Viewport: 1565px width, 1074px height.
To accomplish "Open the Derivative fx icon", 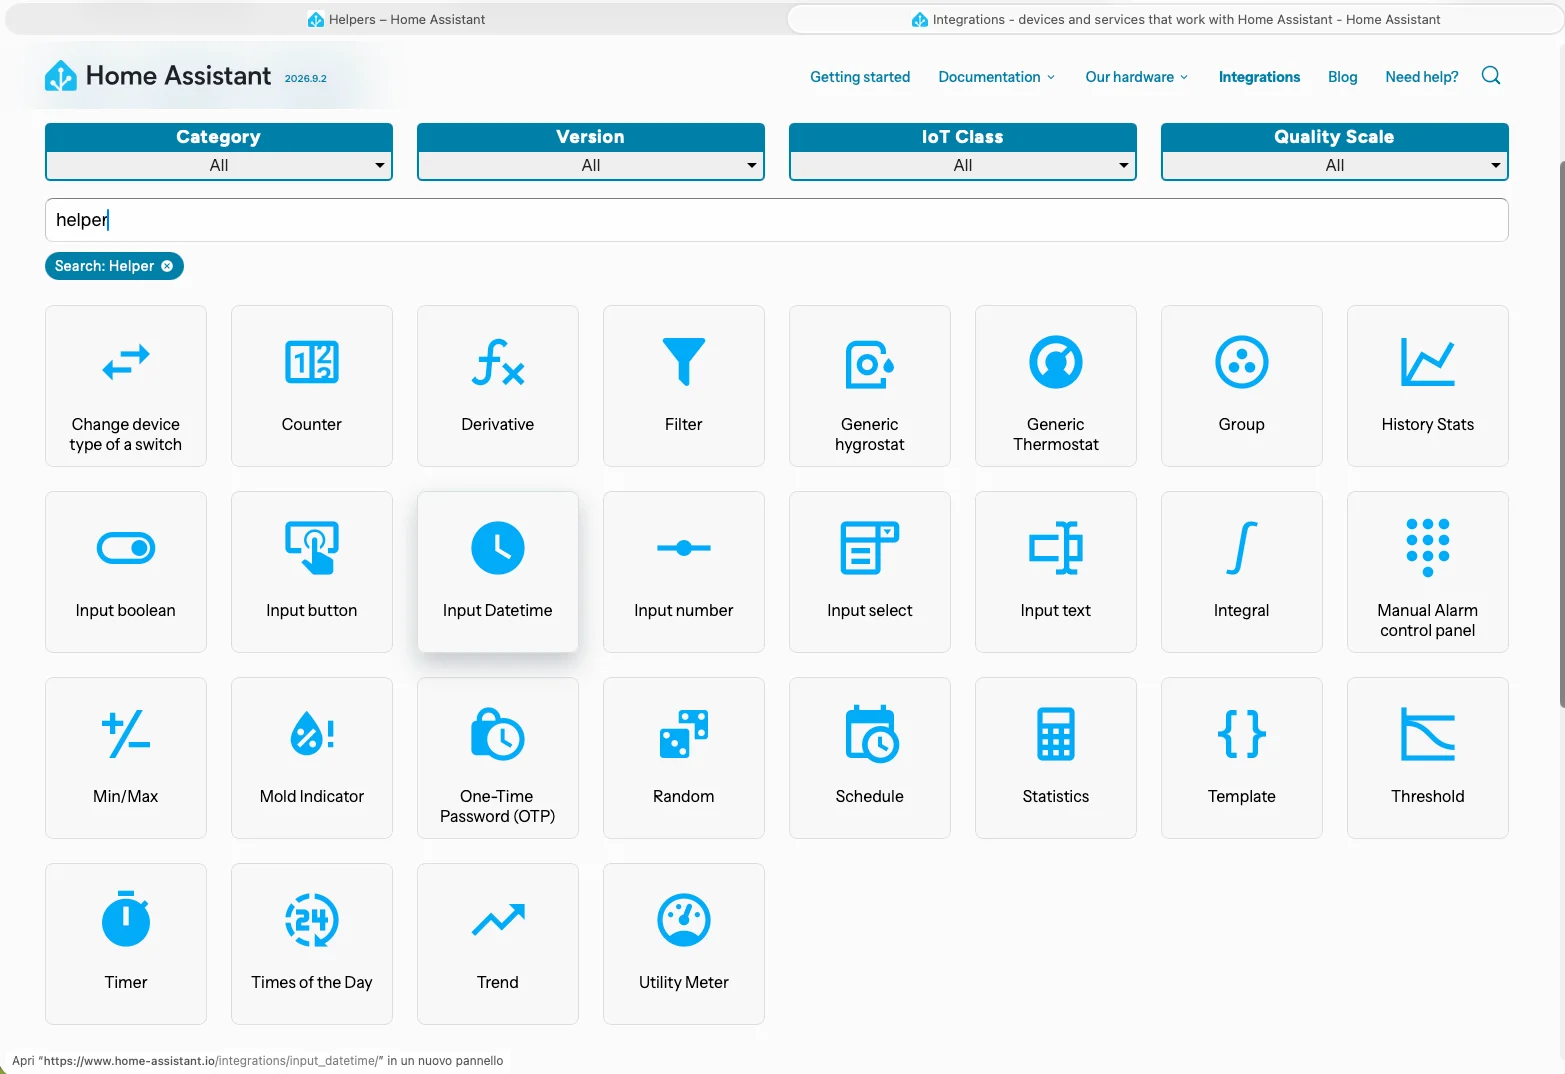I will pyautogui.click(x=498, y=362).
